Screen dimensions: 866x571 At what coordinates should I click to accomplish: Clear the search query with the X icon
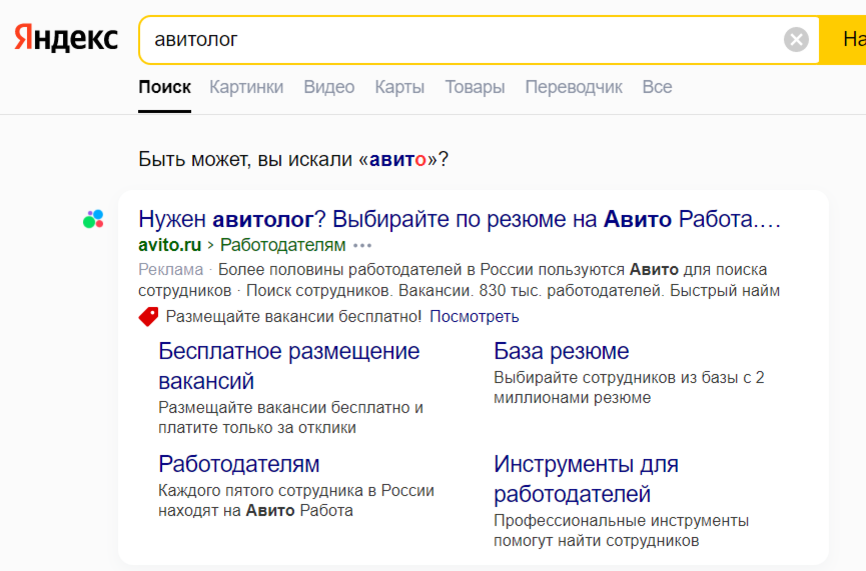click(x=796, y=40)
